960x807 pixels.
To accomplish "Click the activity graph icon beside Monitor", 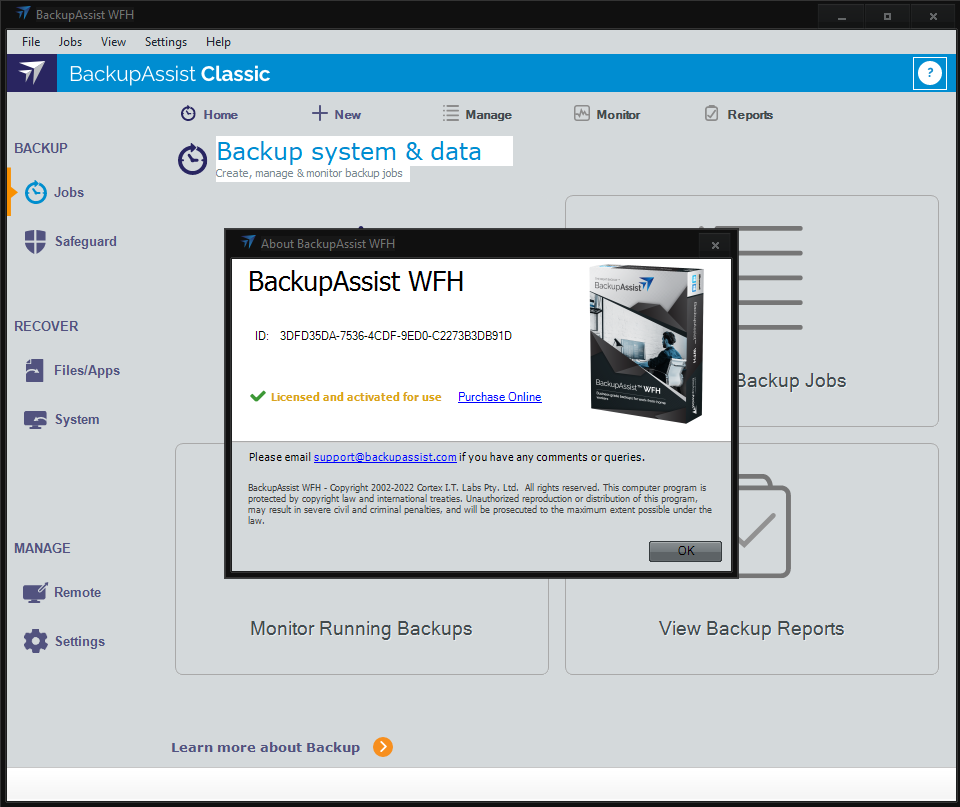I will point(582,113).
